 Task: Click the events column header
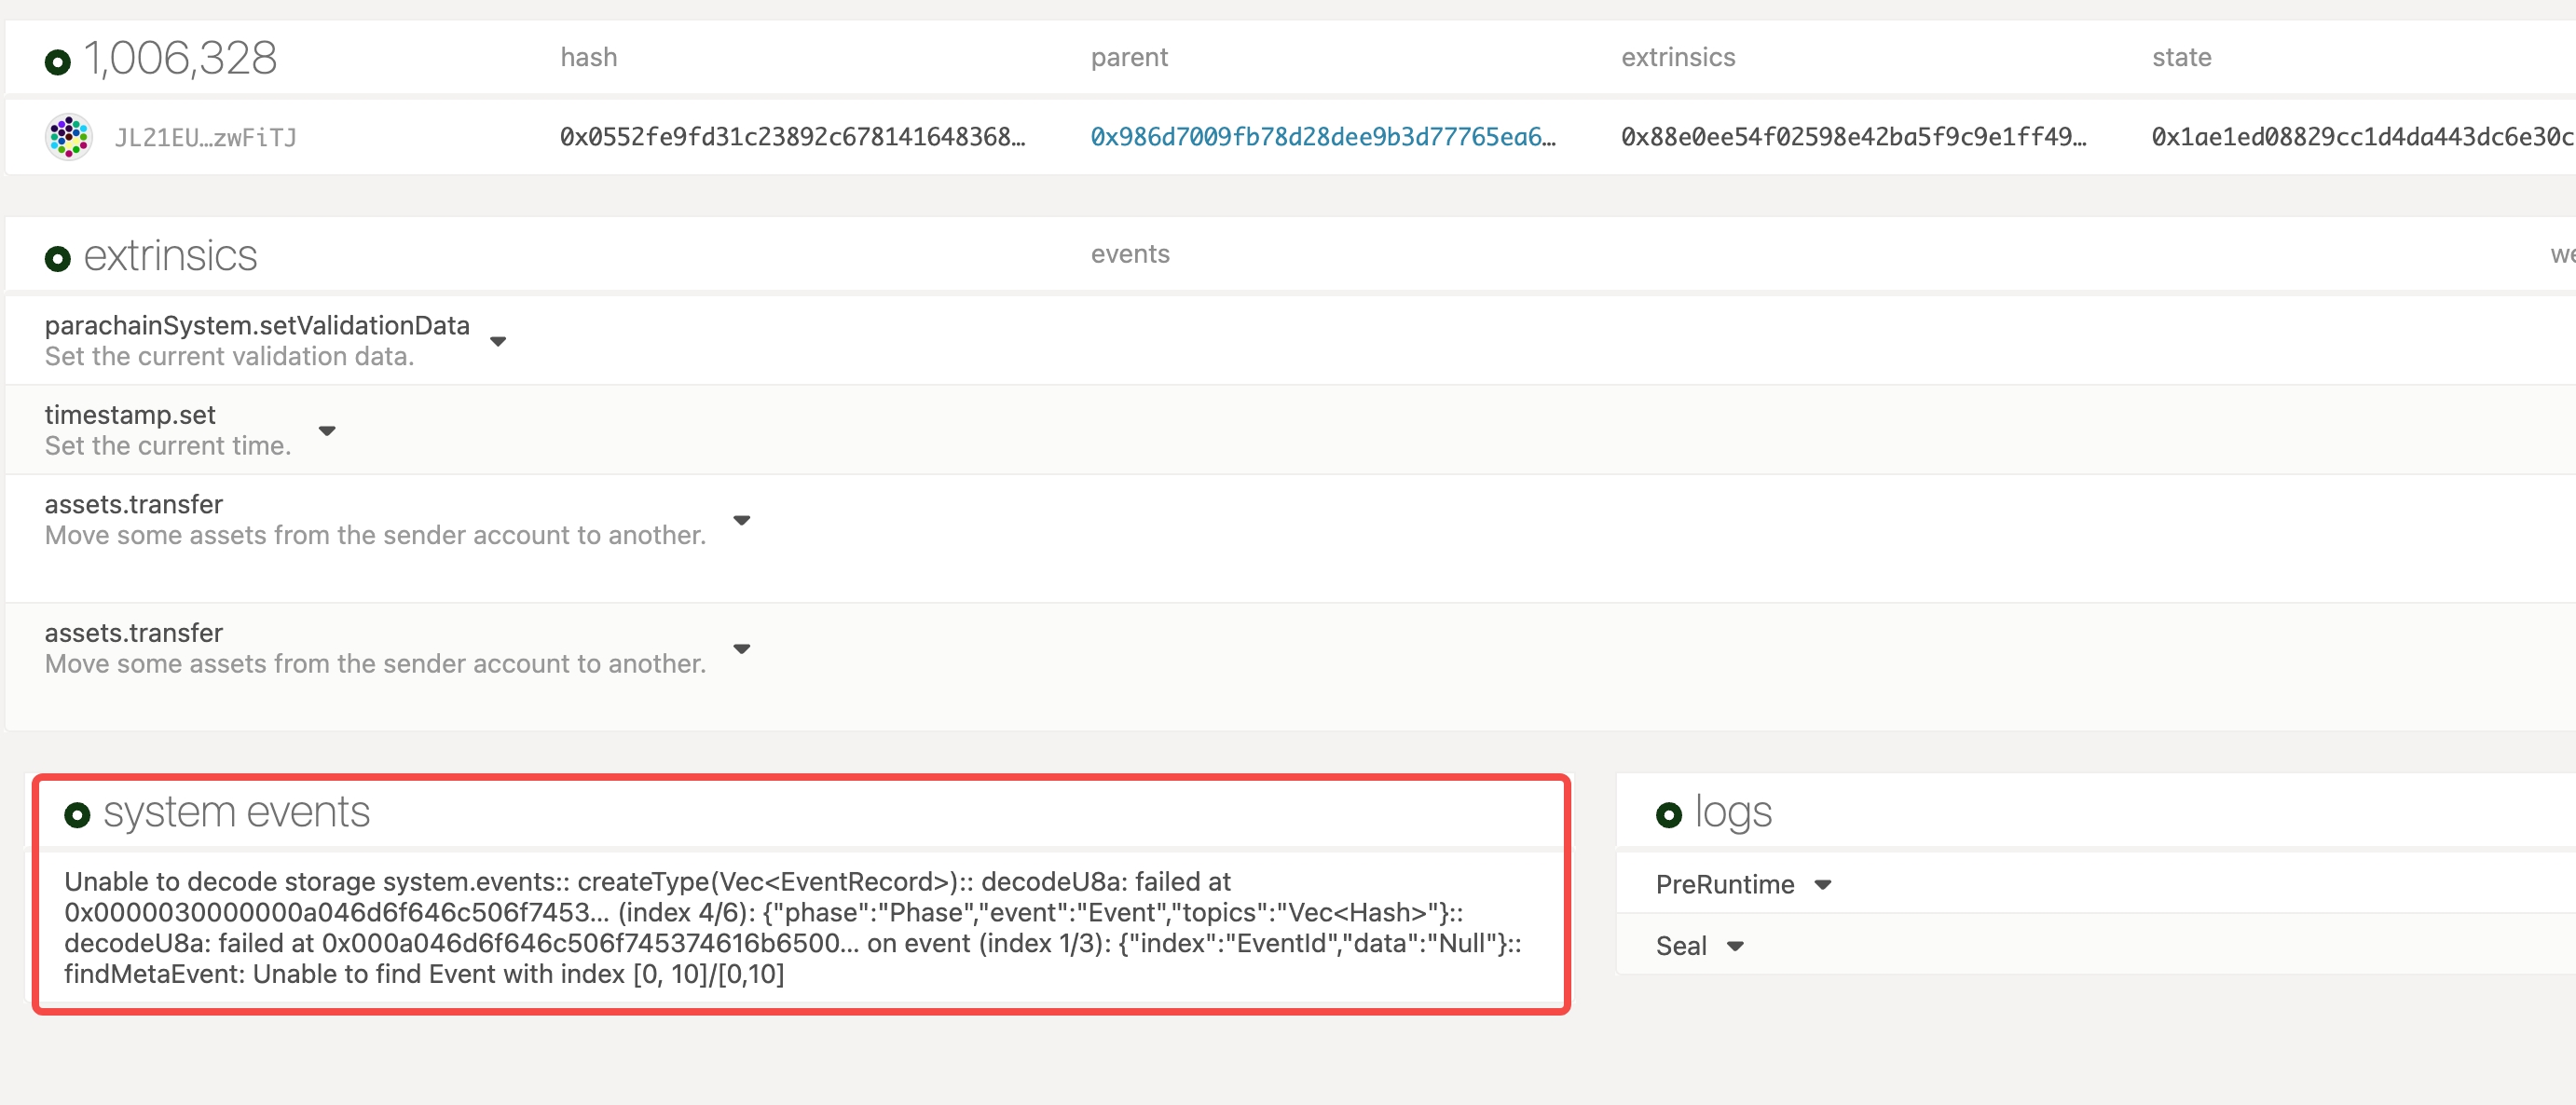point(1130,254)
